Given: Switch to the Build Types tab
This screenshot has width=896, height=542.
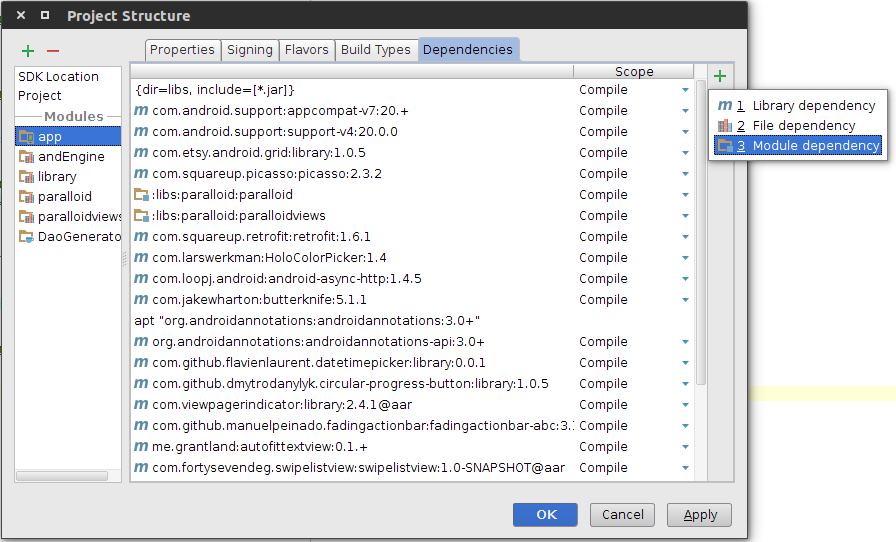Looking at the screenshot, I should pyautogui.click(x=376, y=50).
